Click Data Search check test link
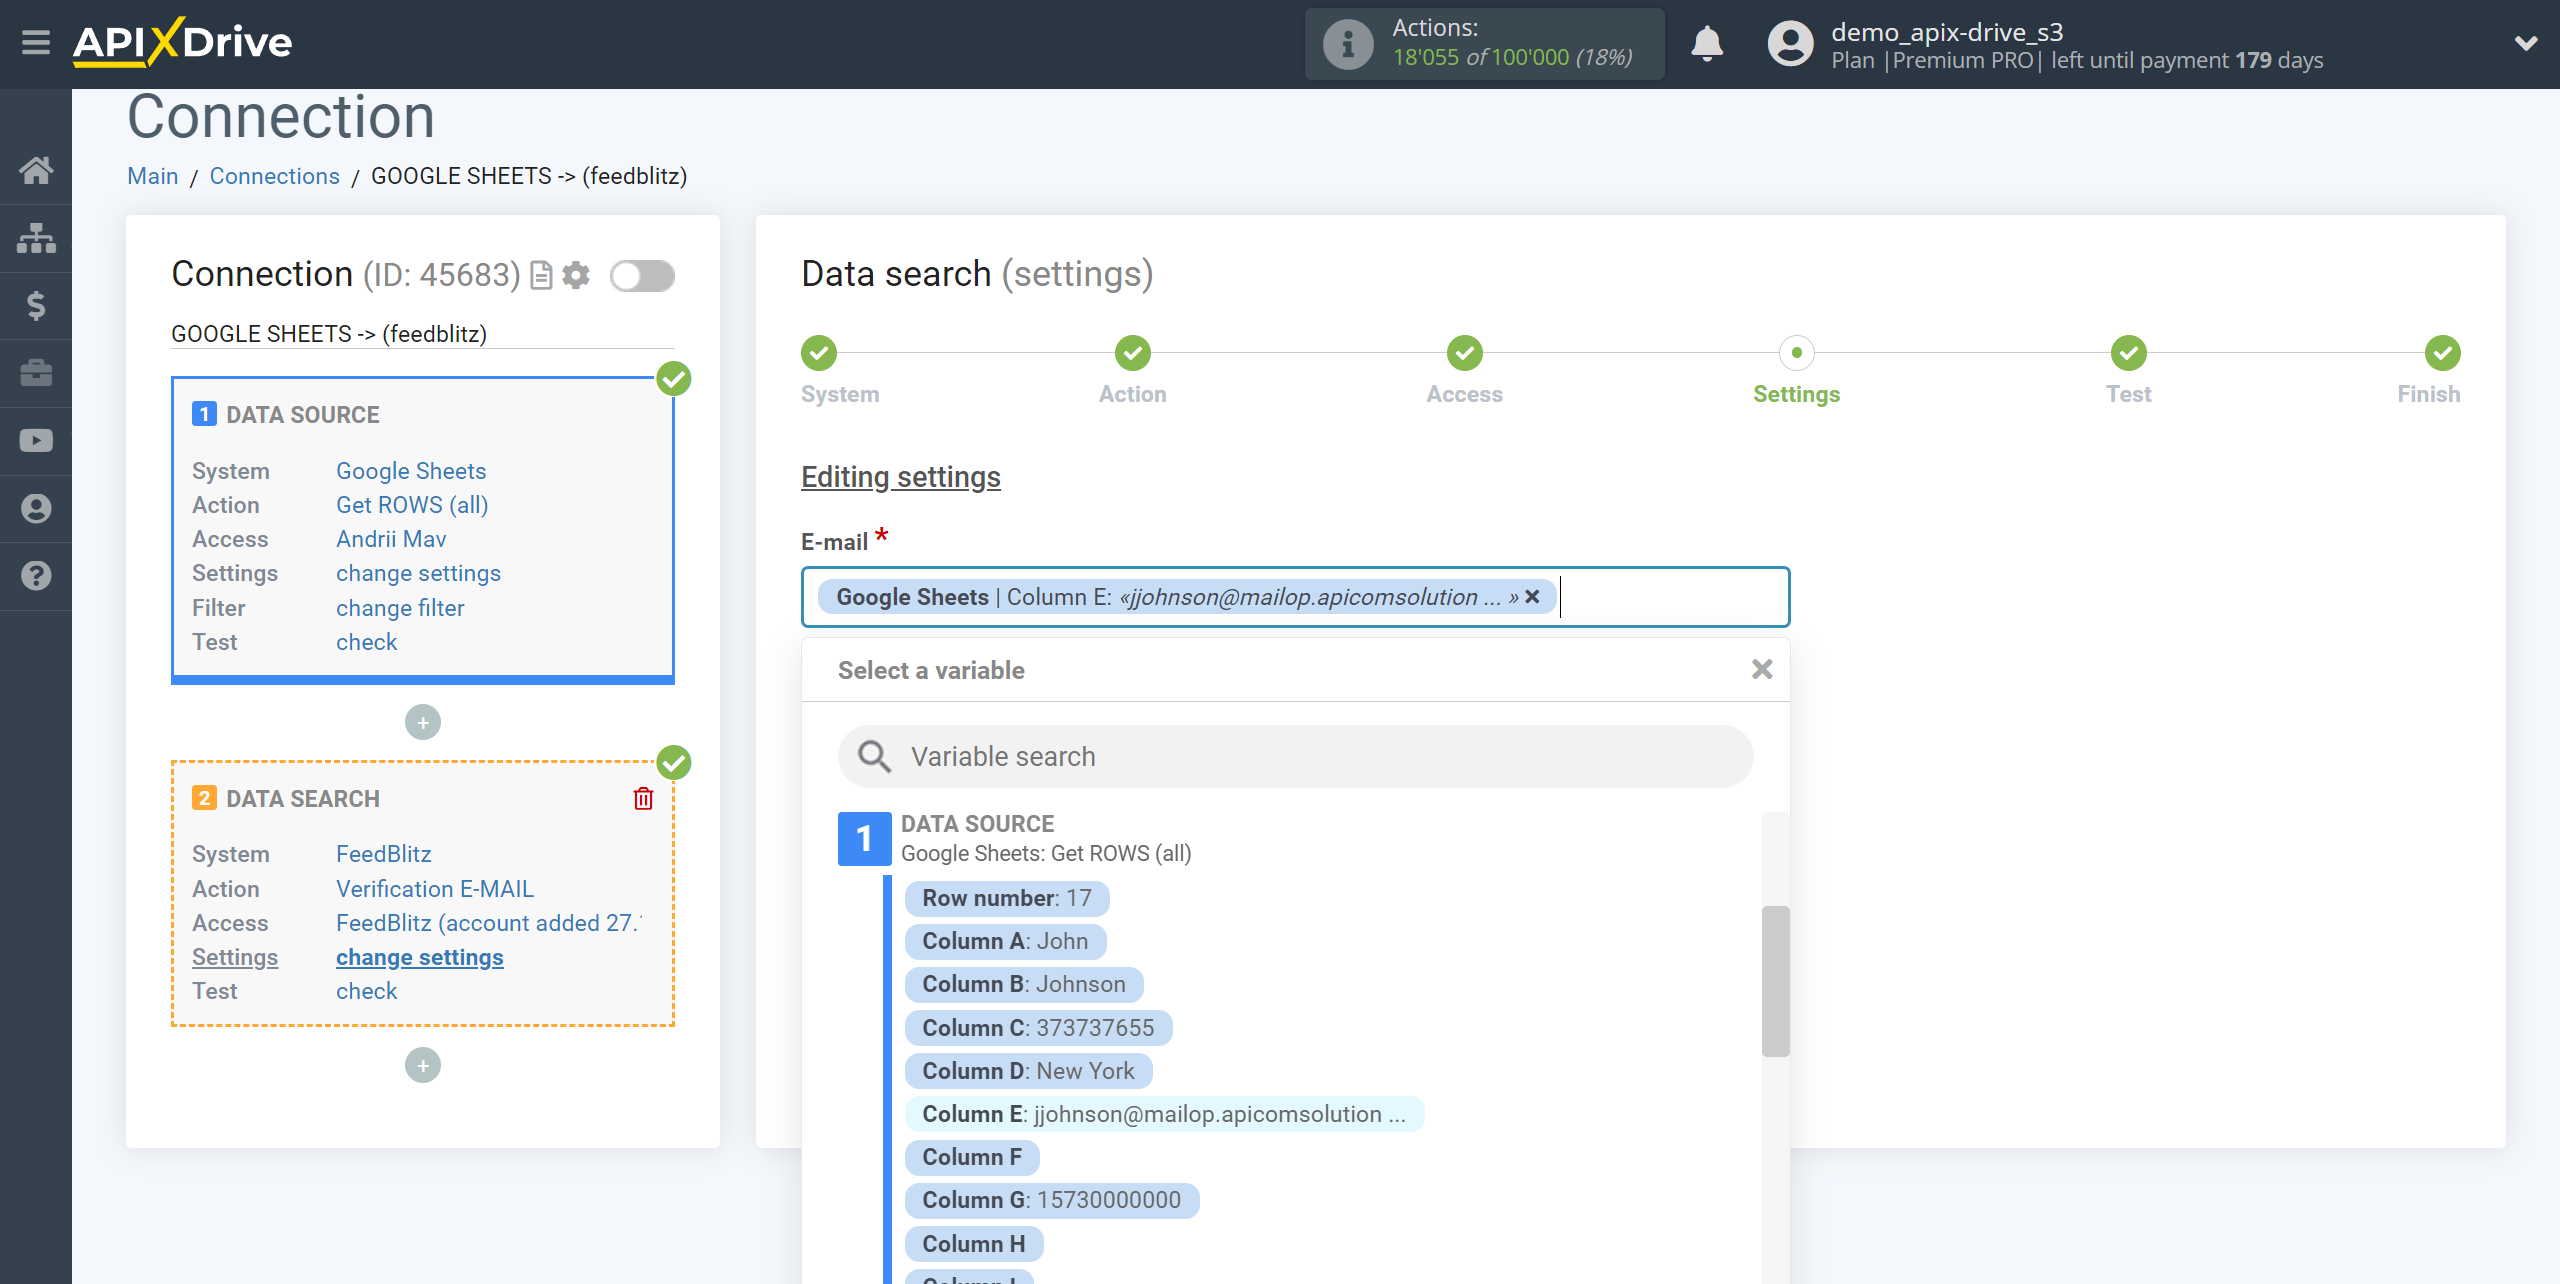Image resolution: width=2560 pixels, height=1284 pixels. tap(367, 991)
